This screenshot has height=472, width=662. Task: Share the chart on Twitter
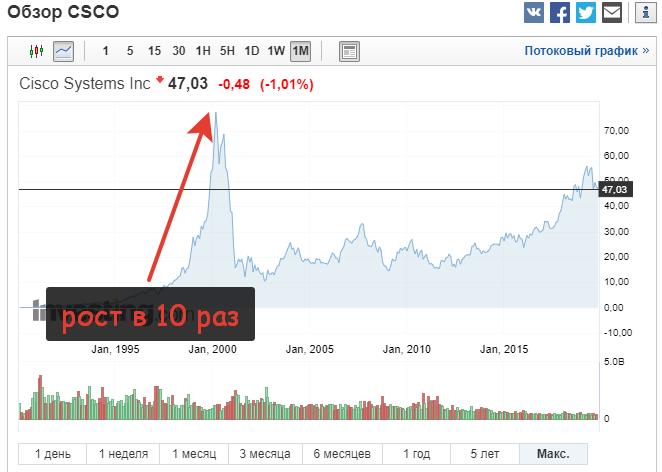pos(586,13)
